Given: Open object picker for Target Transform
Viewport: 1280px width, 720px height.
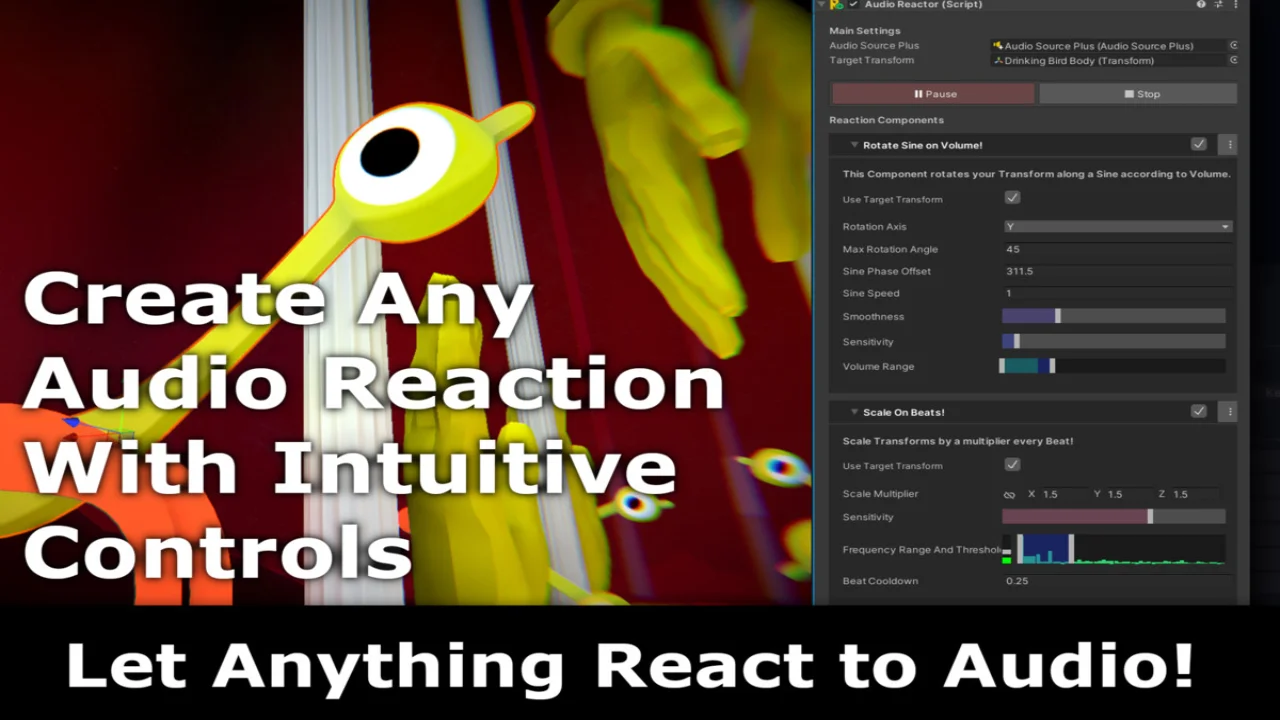Looking at the screenshot, I should pyautogui.click(x=1233, y=61).
